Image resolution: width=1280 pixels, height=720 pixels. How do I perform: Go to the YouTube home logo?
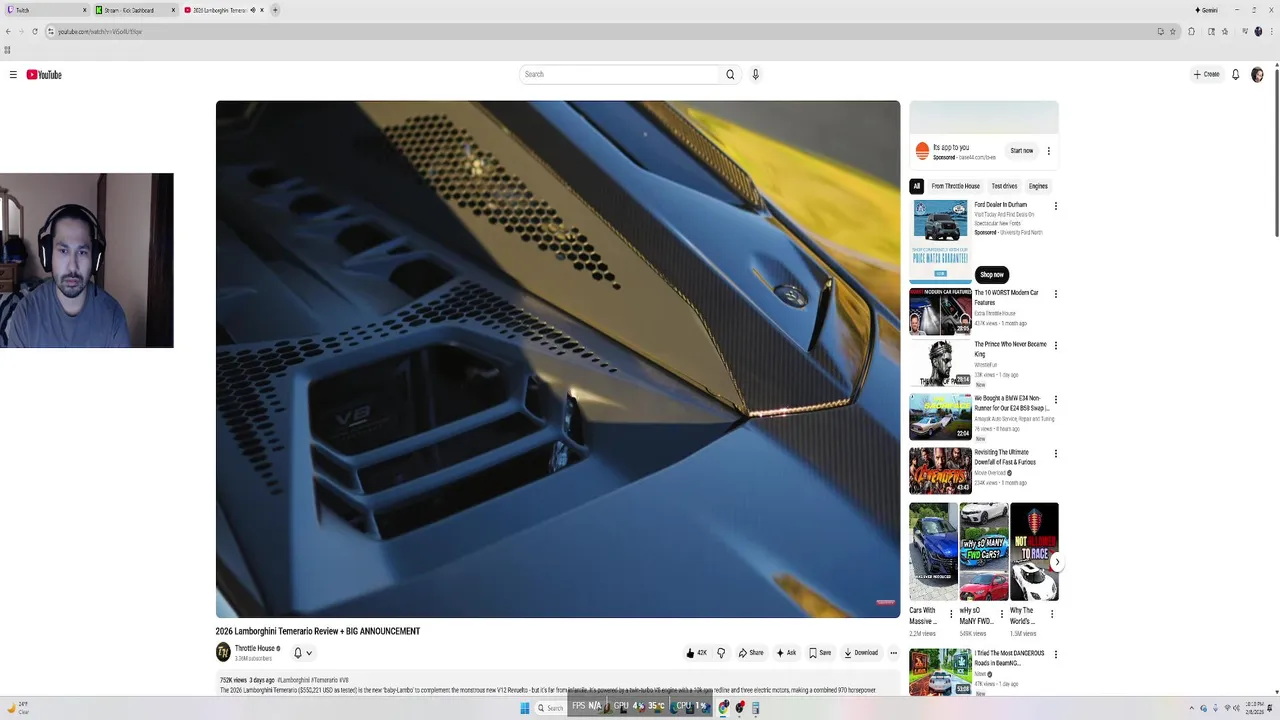coord(44,75)
